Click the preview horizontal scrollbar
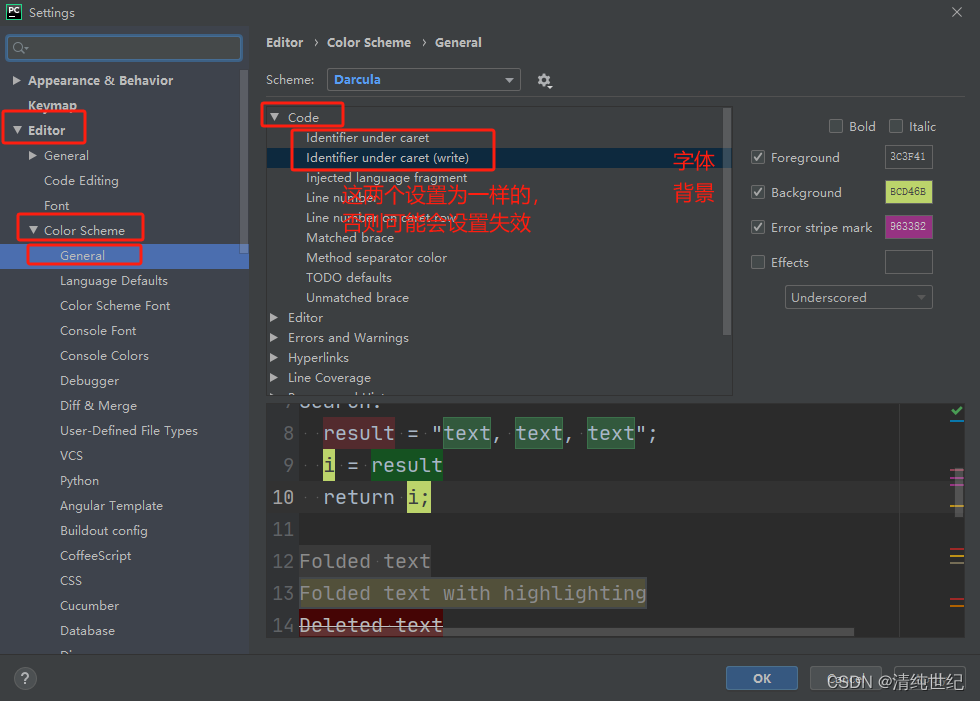 coord(648,632)
